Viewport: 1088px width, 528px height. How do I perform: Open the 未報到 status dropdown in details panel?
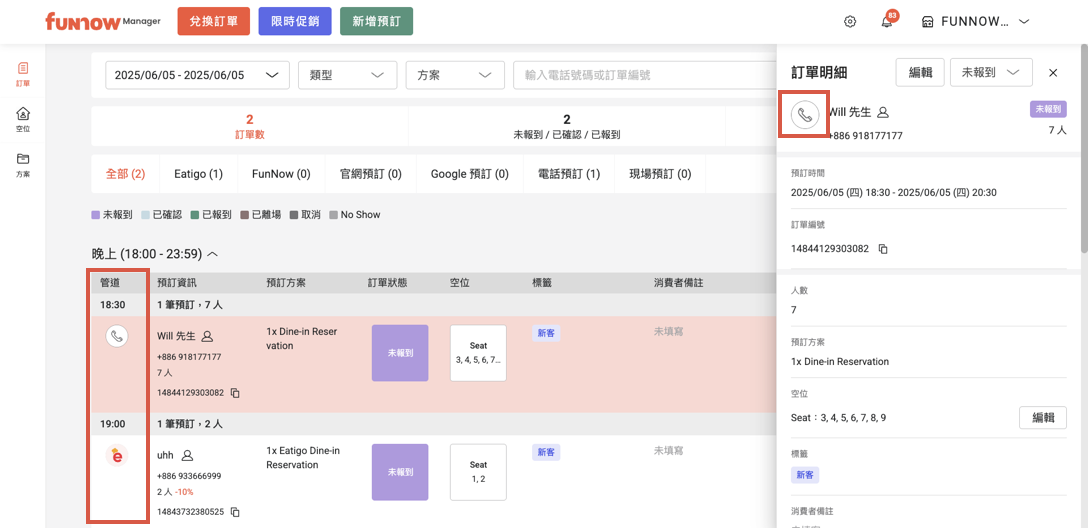pyautogui.click(x=990, y=72)
